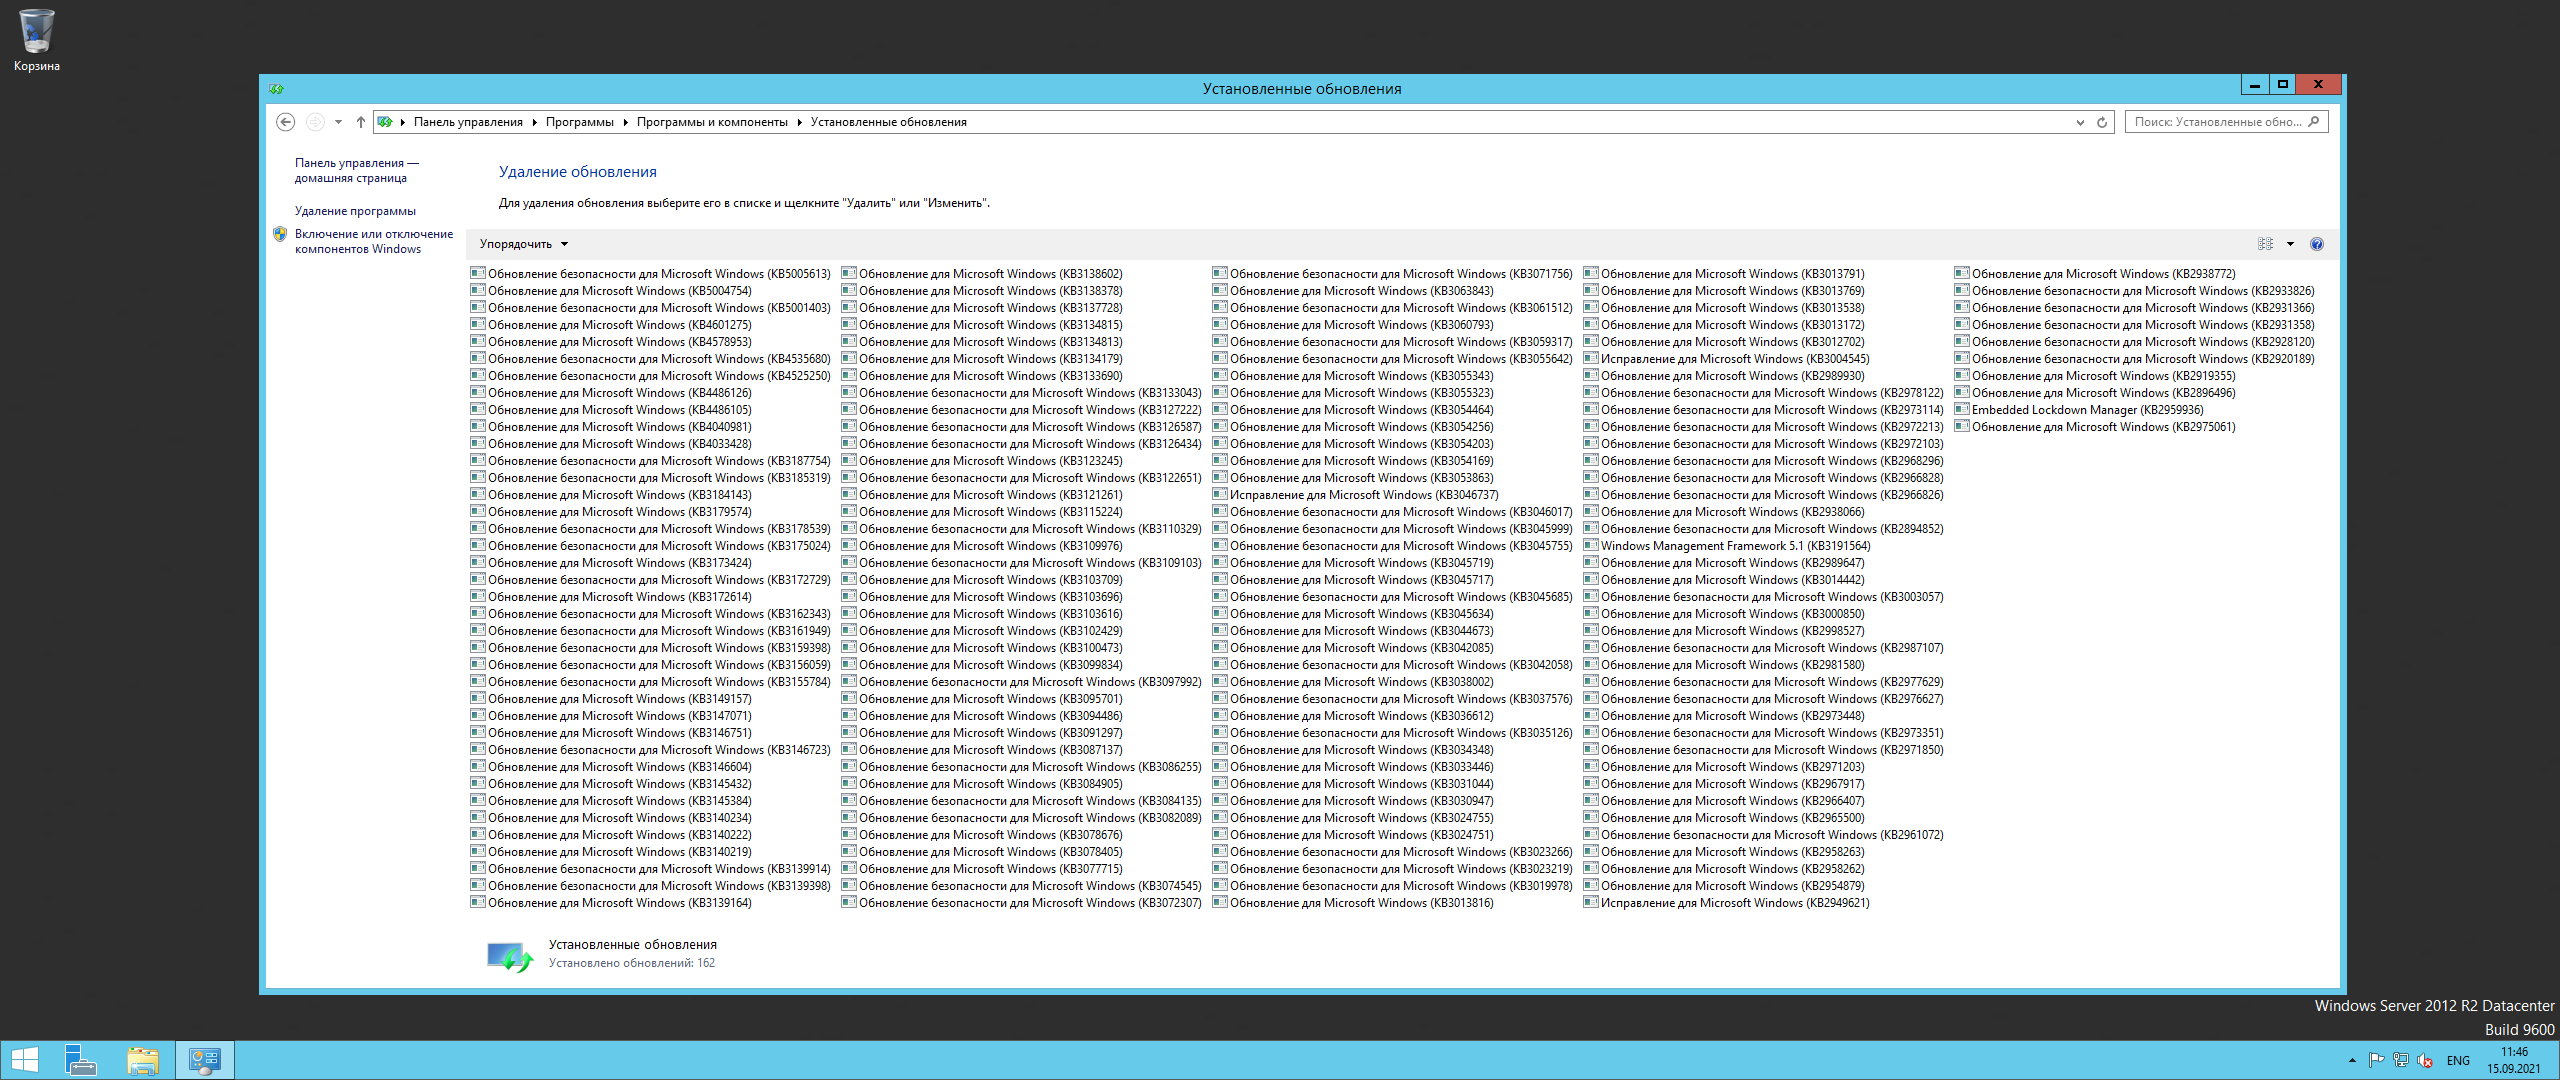Image resolution: width=2560 pixels, height=1080 pixels.
Task: Click the Forward navigation arrow
Action: pos(315,122)
